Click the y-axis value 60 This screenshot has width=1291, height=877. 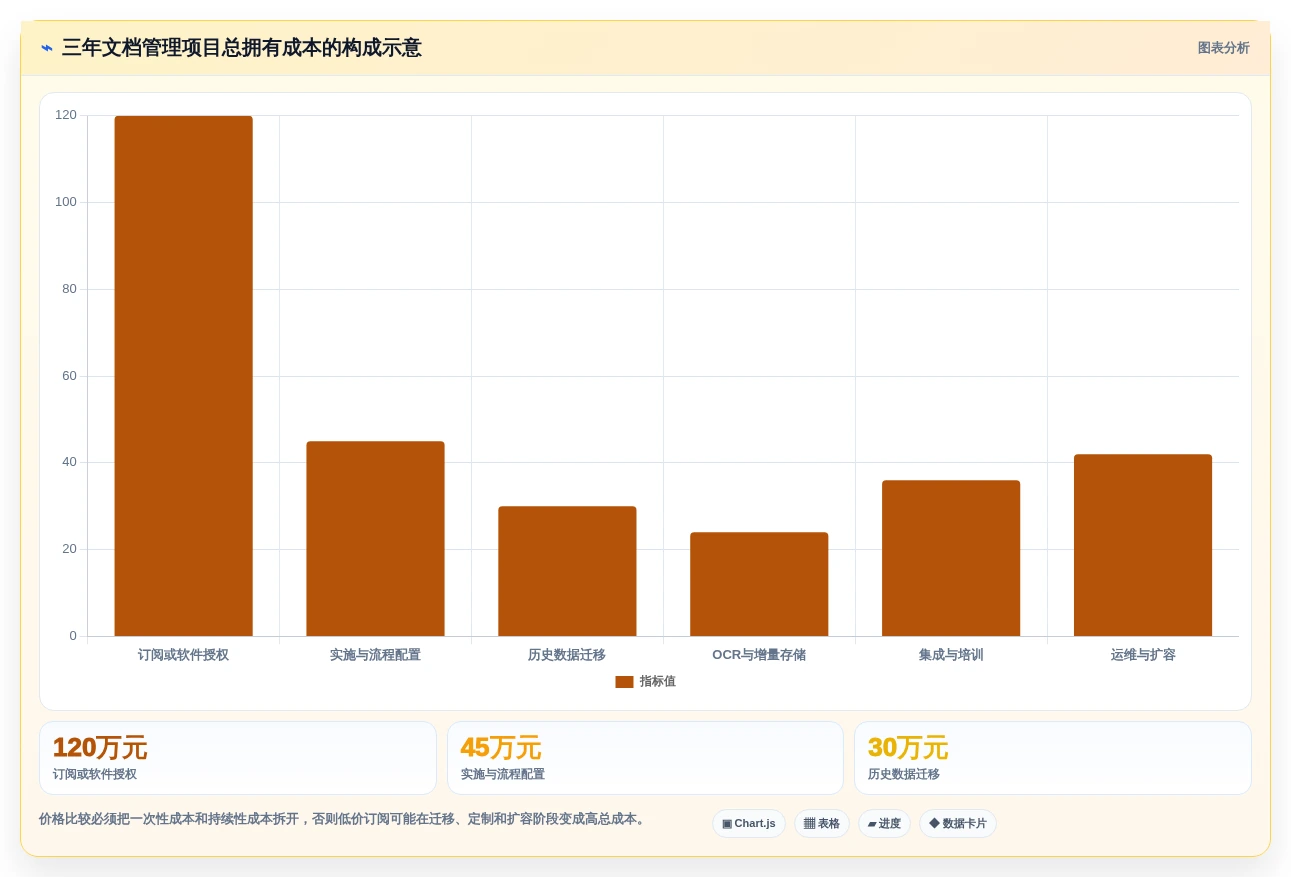coord(69,376)
